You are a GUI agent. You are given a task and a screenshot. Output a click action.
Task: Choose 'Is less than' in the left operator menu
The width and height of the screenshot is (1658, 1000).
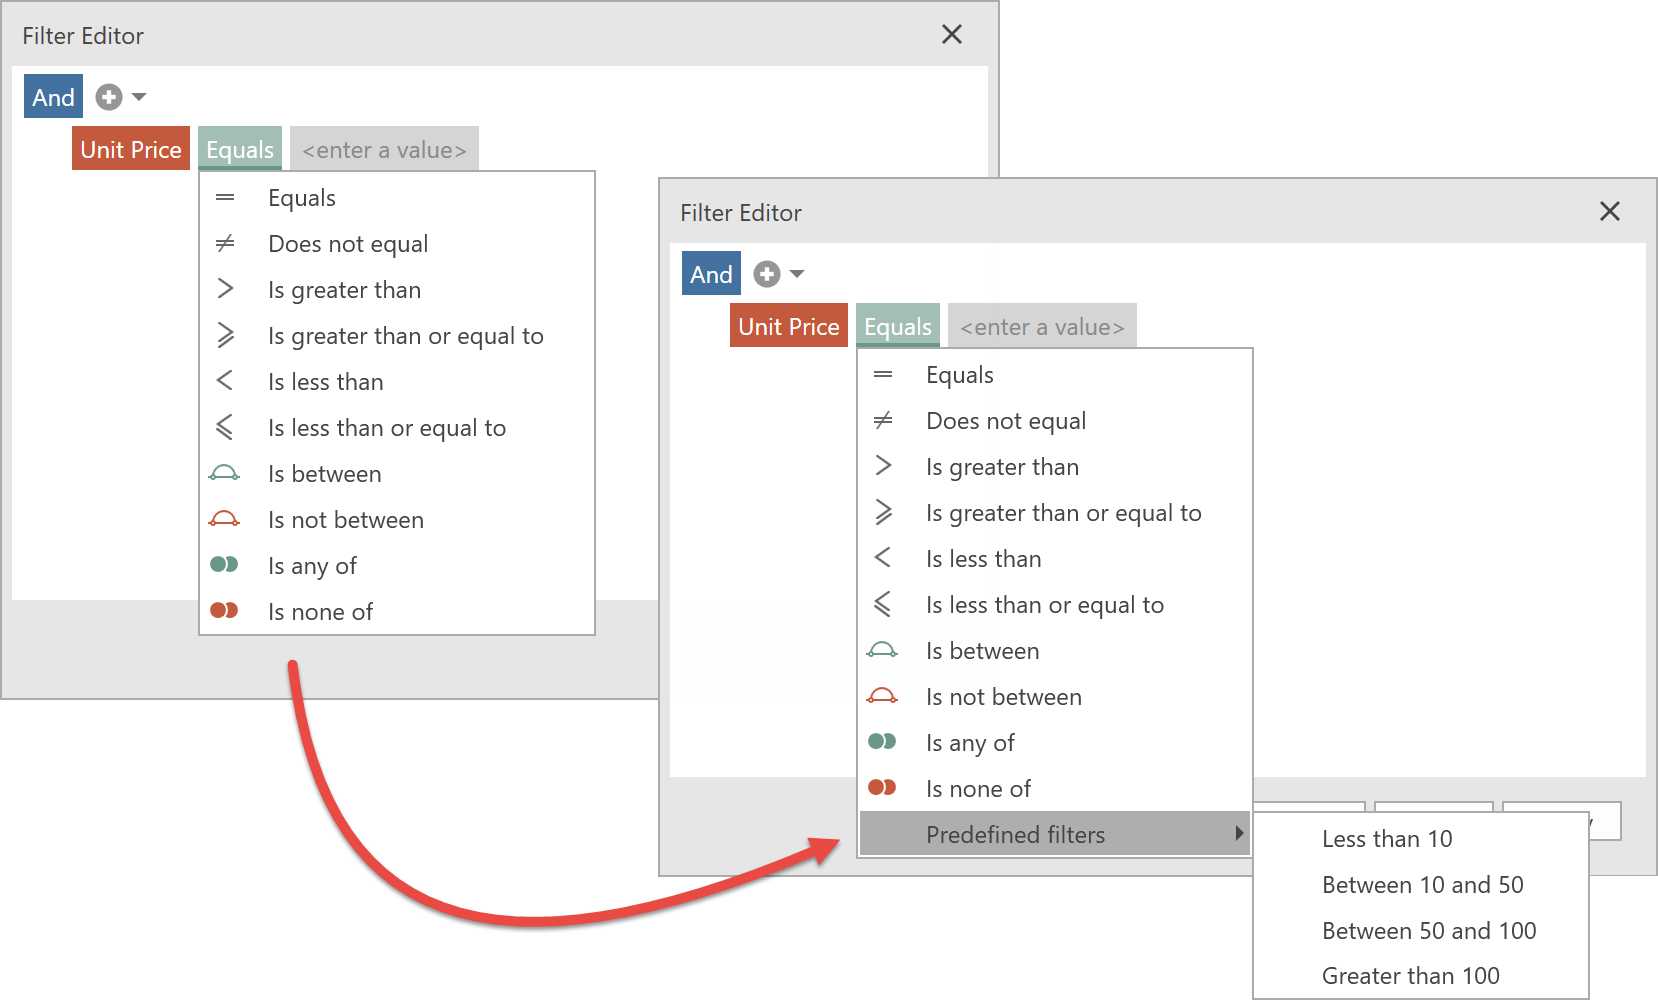coord(325,382)
